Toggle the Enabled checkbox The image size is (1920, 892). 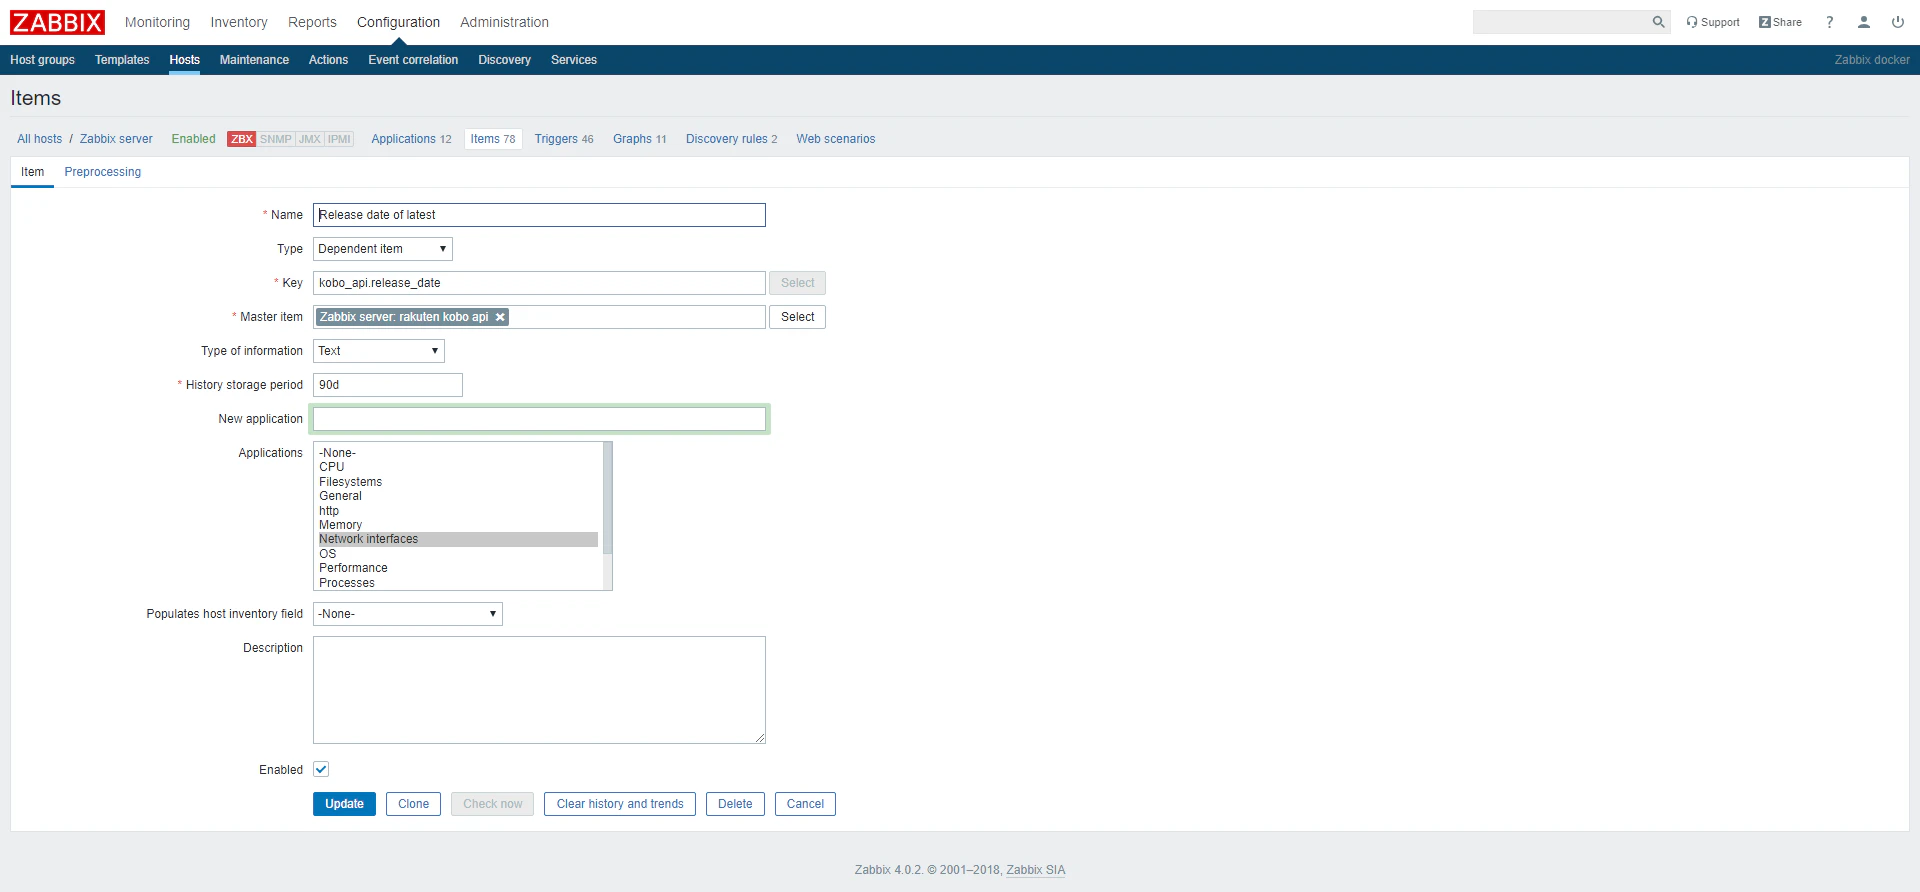[x=321, y=770]
